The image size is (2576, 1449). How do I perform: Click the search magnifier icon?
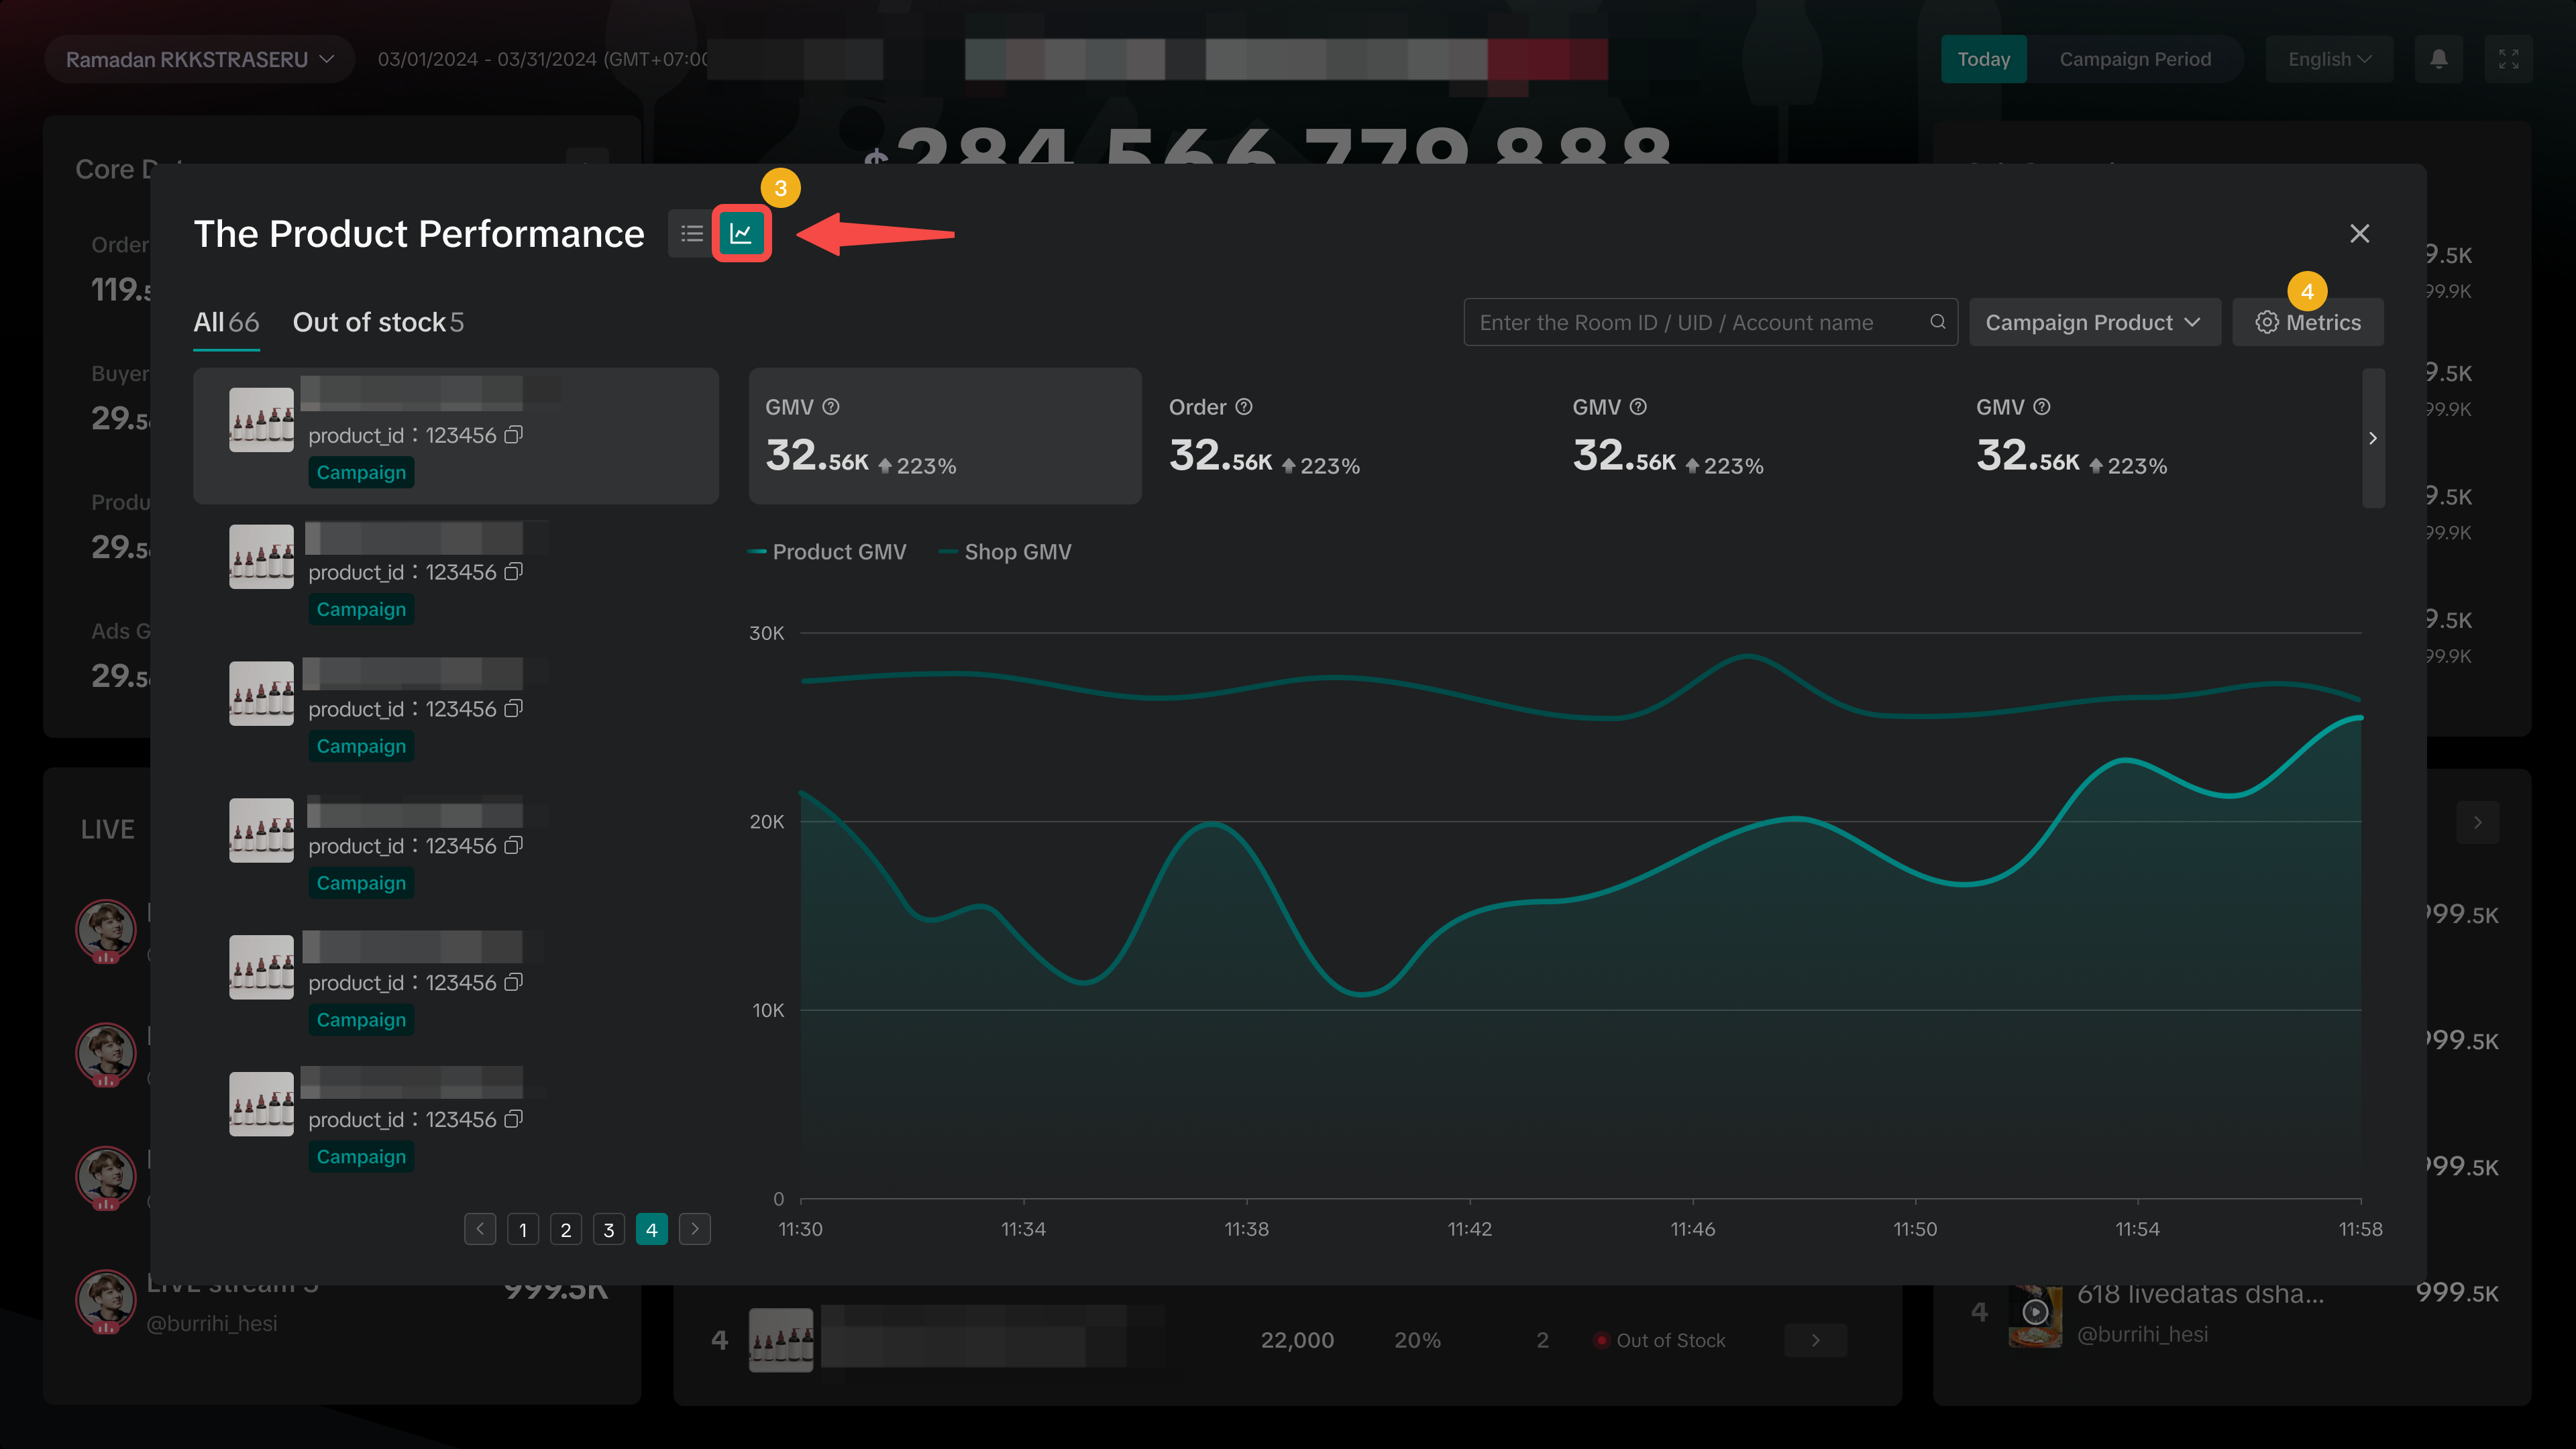pos(1937,322)
